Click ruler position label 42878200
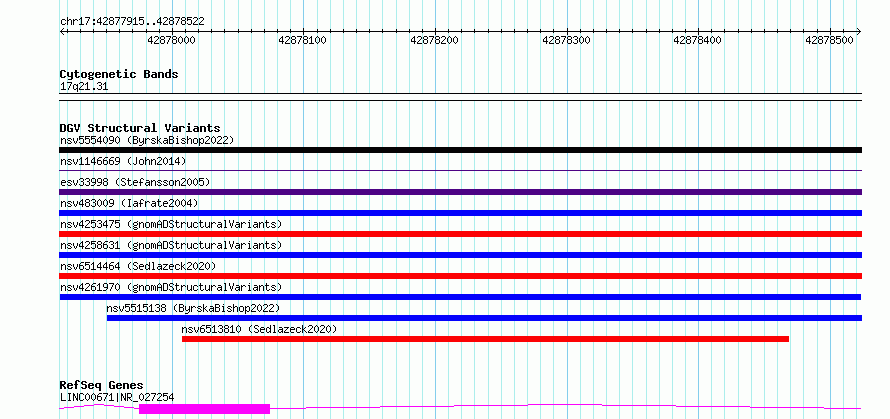Screen dimensions: 890x419 (x=434, y=41)
